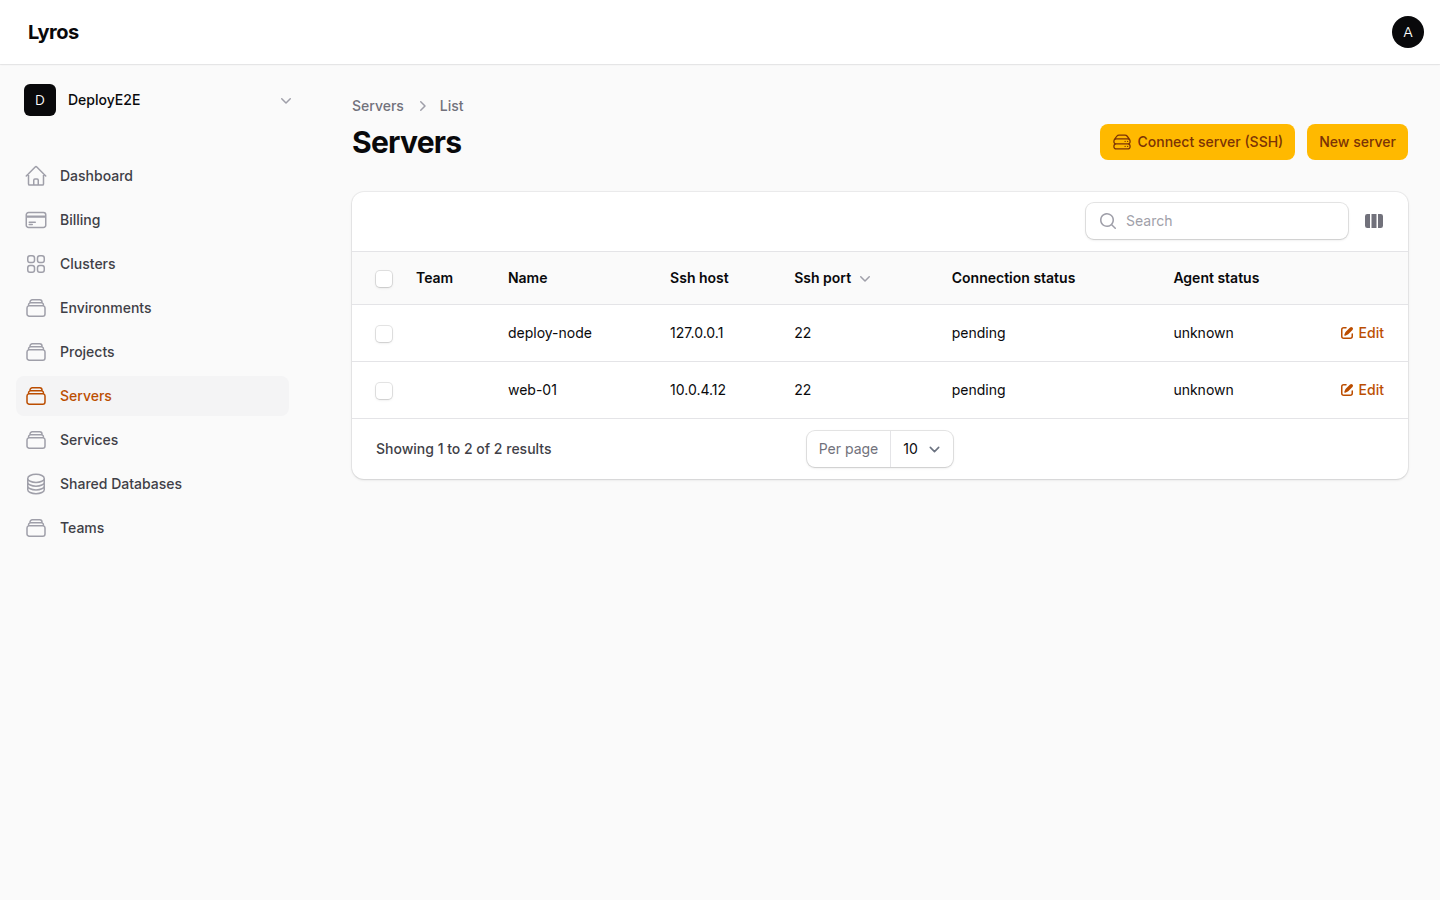Click the Teams sidebar icon
1440x900 pixels.
36,528
